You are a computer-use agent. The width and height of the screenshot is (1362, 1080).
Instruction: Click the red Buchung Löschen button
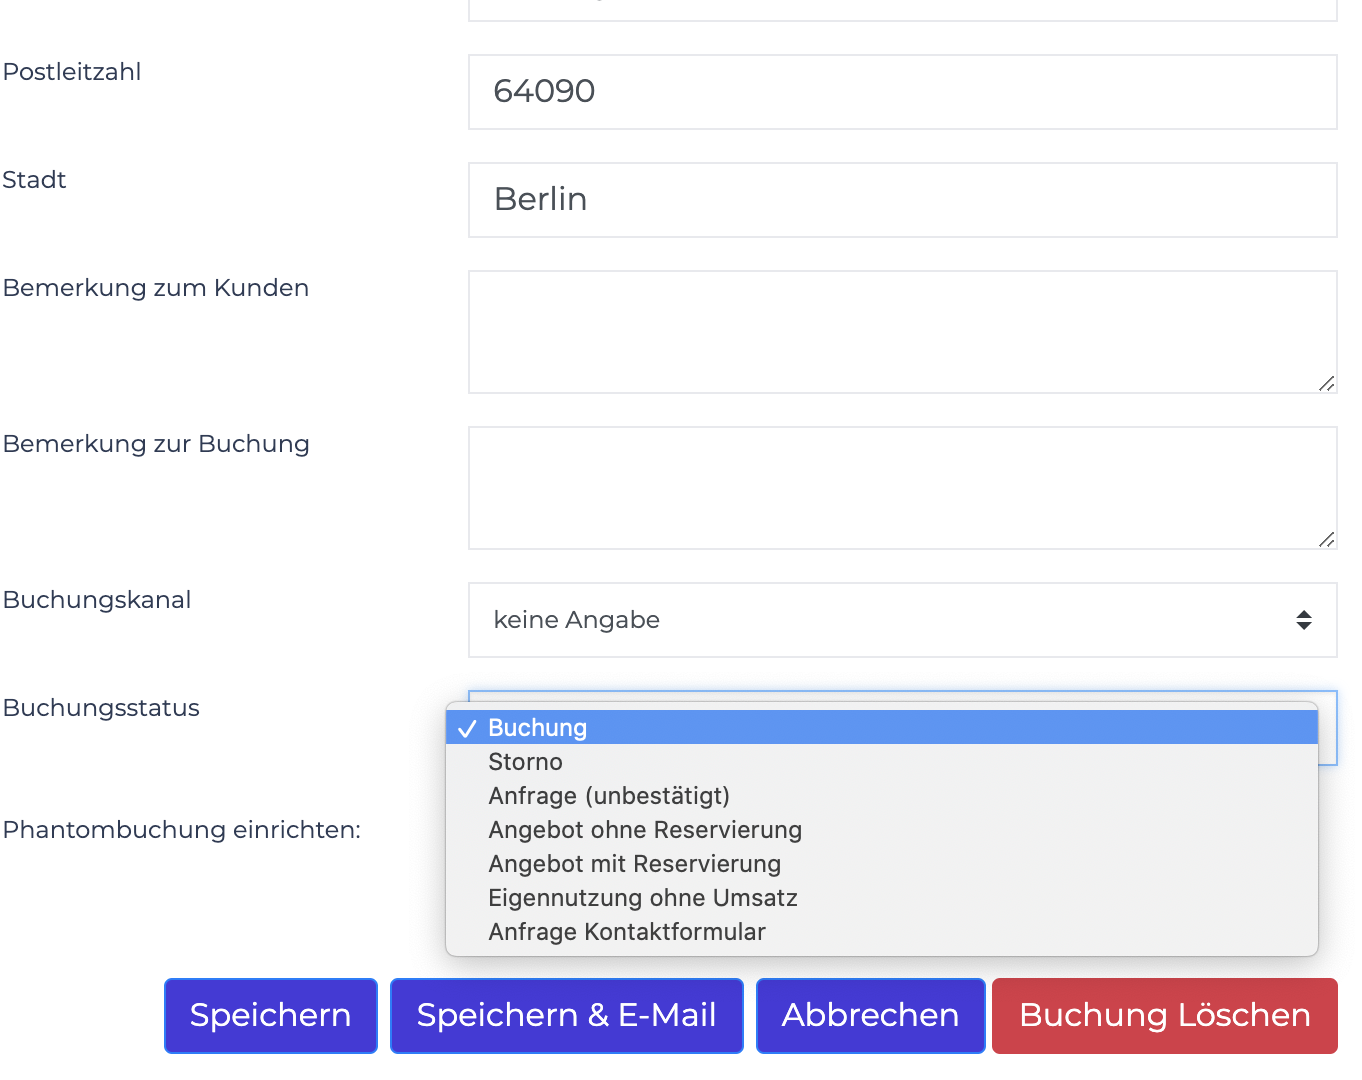[1165, 1016]
